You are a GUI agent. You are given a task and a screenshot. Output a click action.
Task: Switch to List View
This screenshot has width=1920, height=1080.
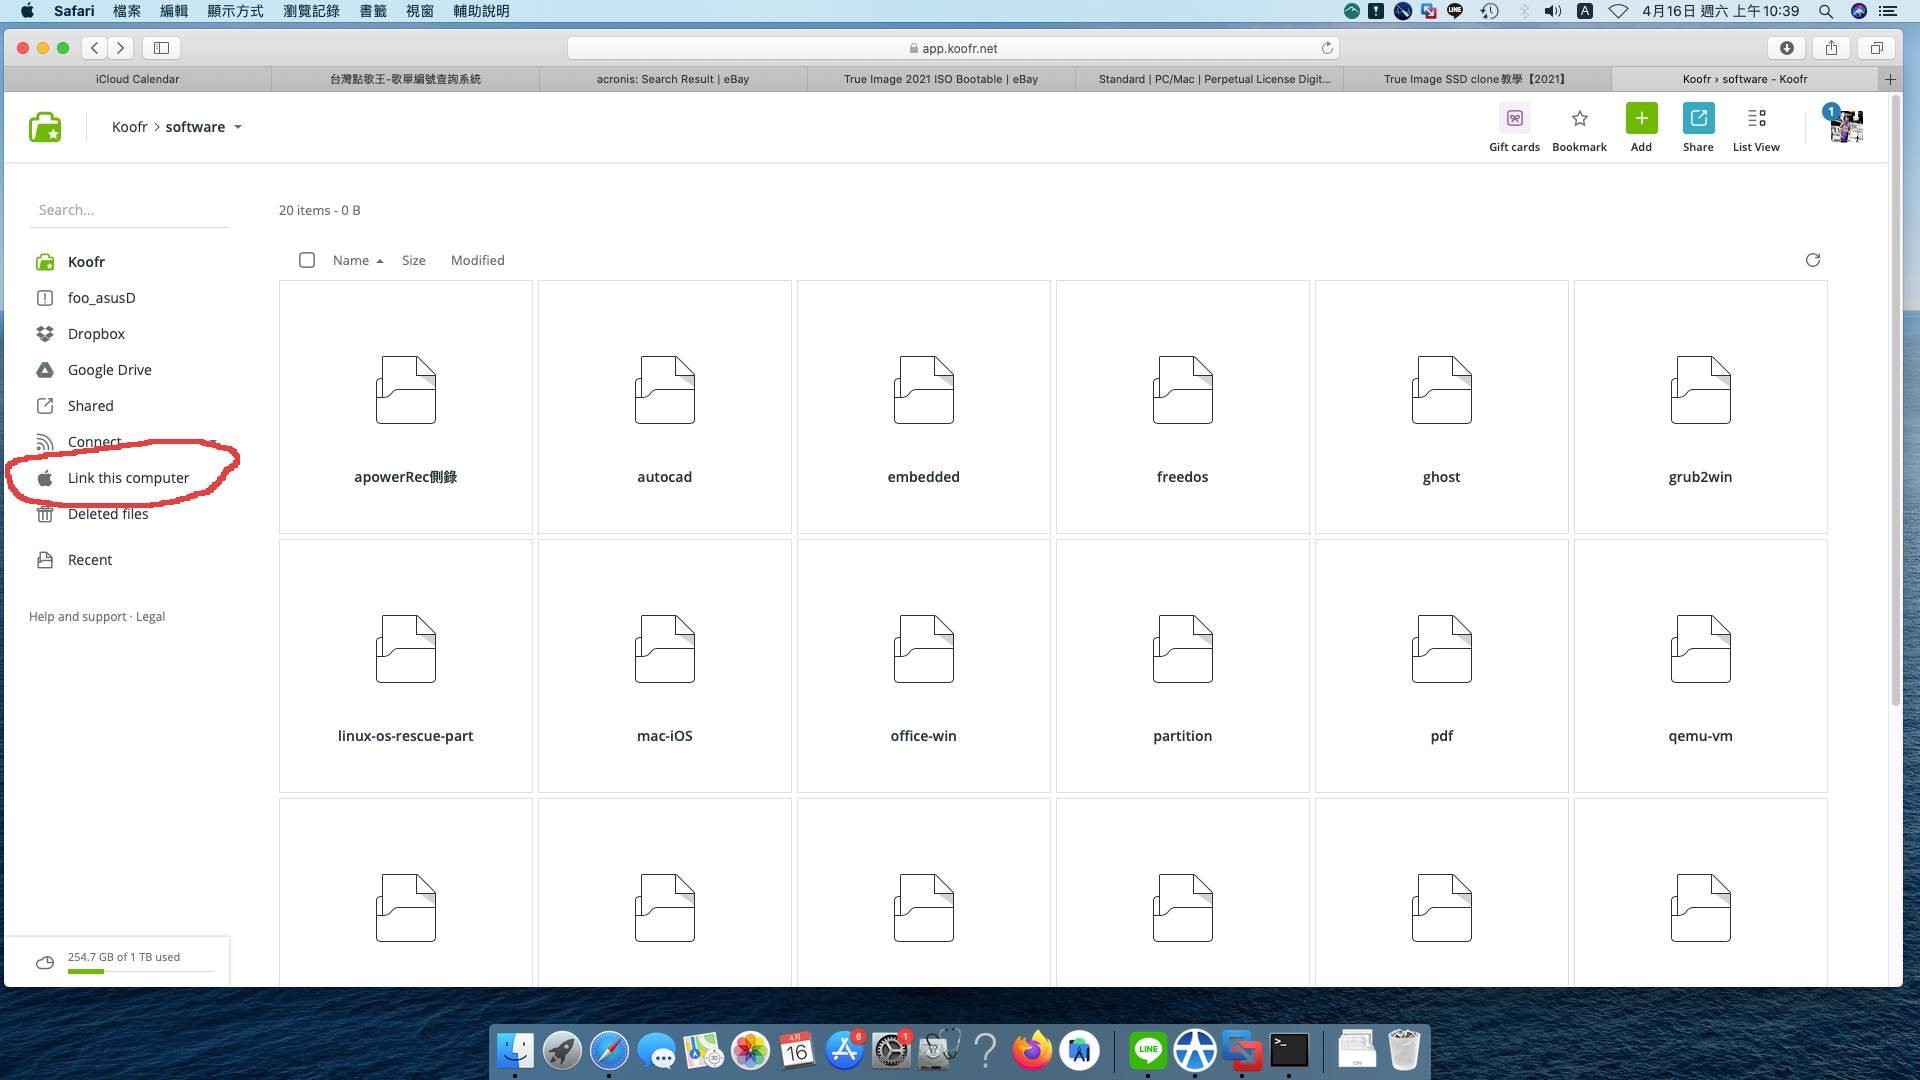click(1756, 119)
